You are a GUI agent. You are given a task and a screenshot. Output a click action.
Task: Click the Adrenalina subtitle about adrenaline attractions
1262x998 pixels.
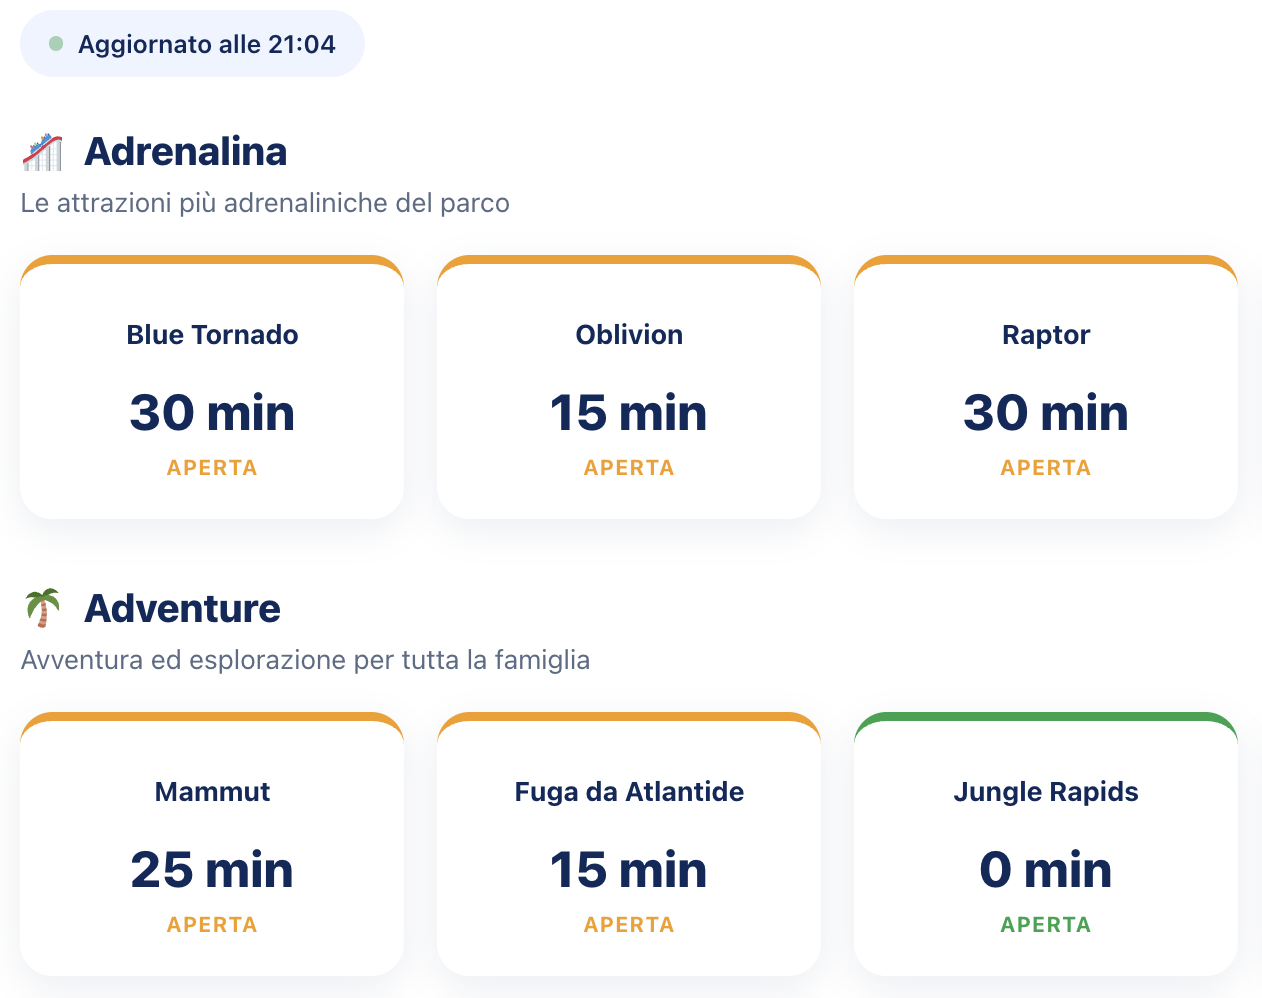pyautogui.click(x=265, y=203)
